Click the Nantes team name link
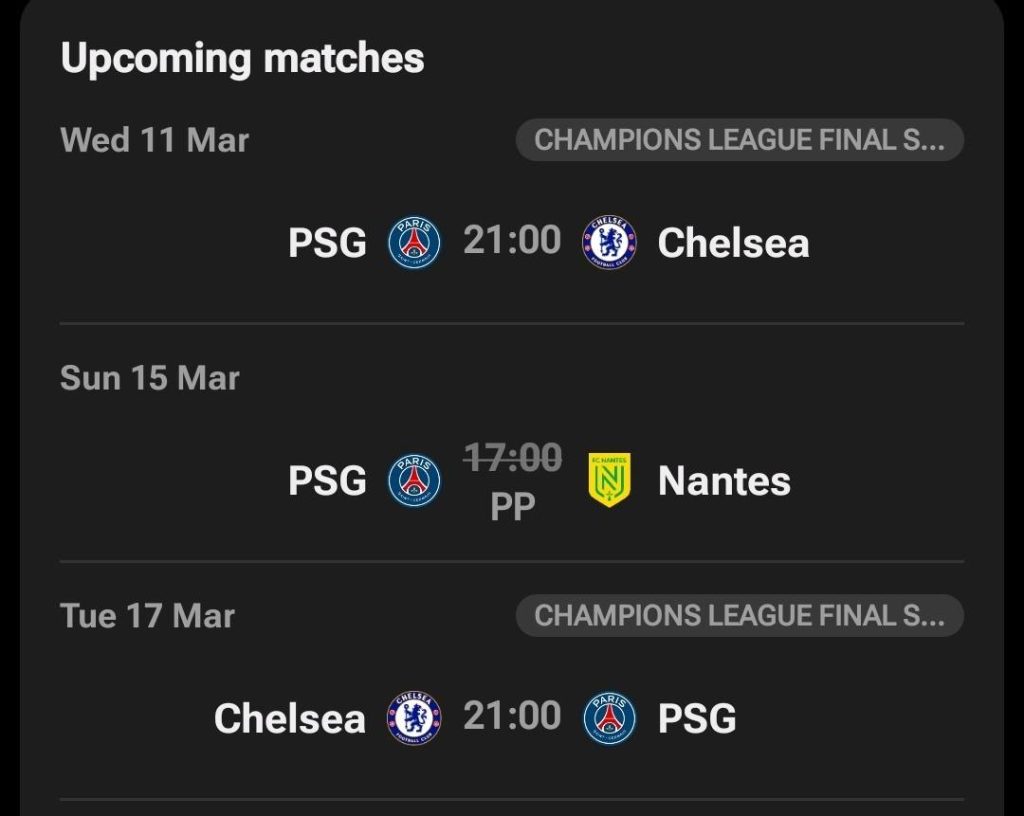Viewport: 1024px width, 816px height. click(x=723, y=480)
